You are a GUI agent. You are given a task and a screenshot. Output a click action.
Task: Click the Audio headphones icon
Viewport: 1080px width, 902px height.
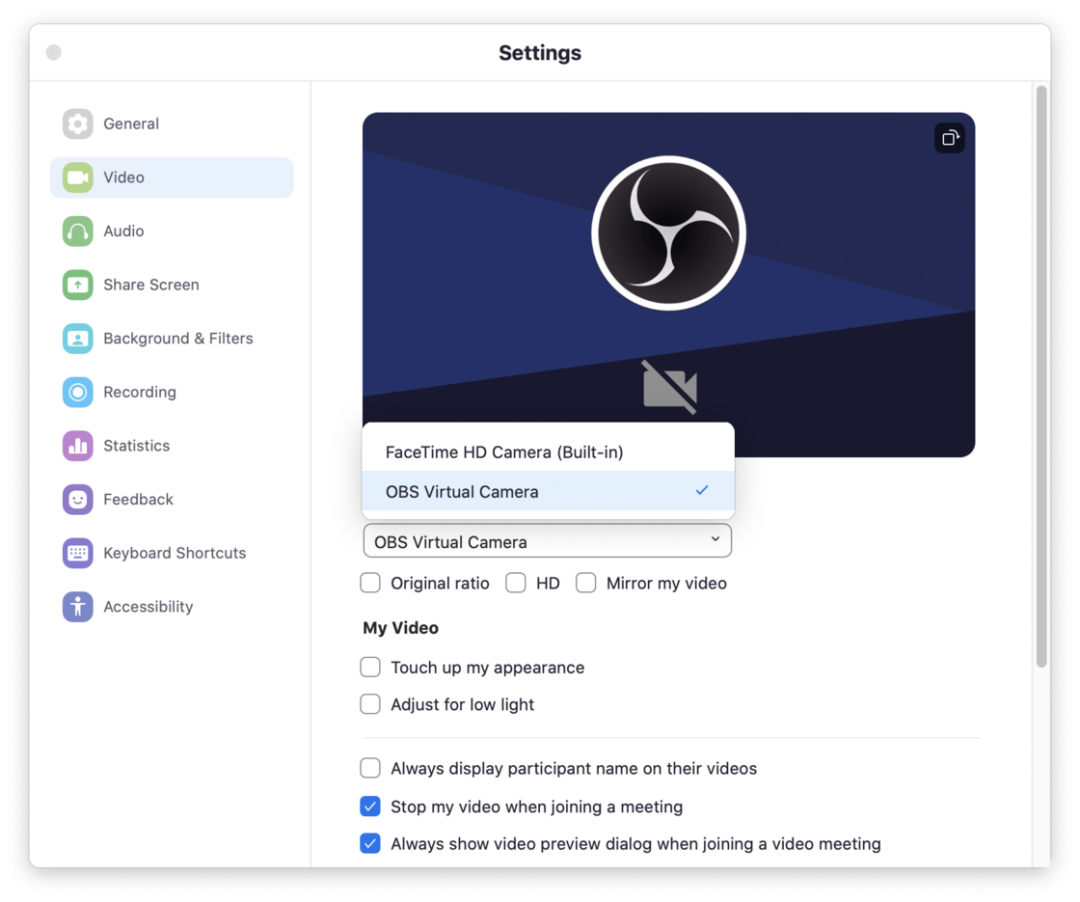[x=77, y=231]
